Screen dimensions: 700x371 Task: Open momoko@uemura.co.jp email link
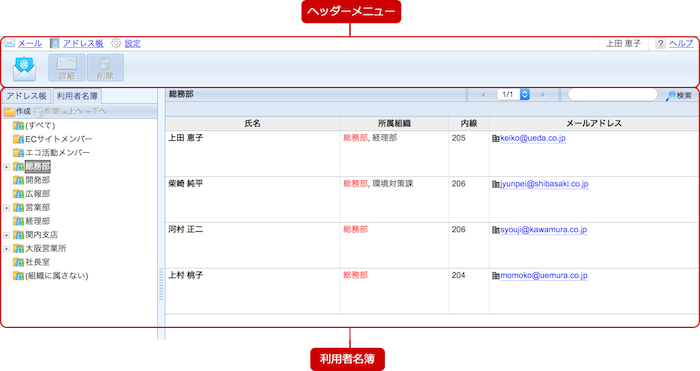[544, 276]
